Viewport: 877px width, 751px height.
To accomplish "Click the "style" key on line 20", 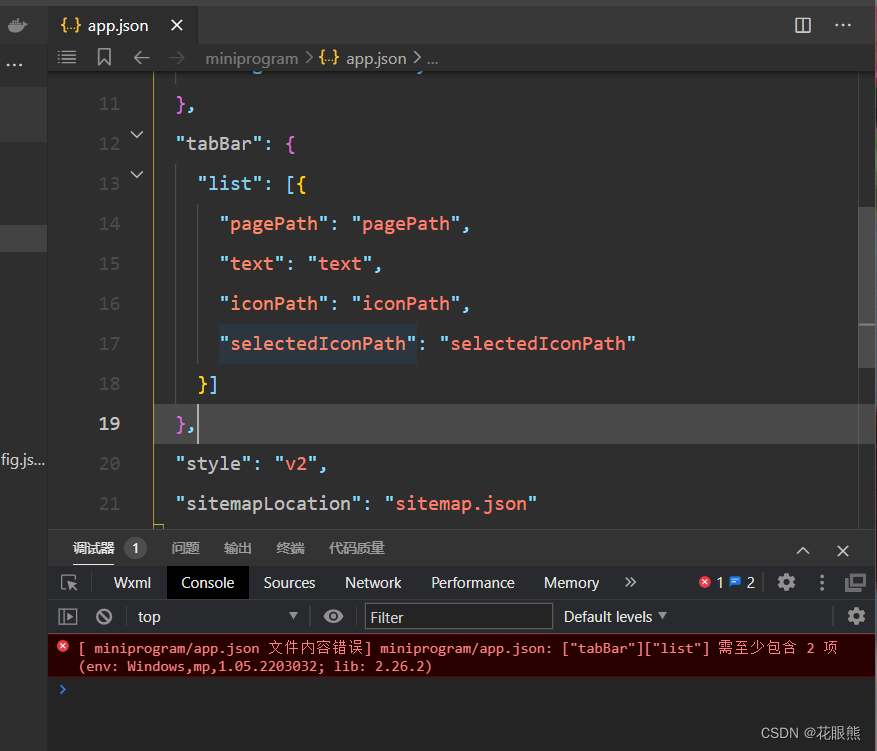I will (213, 464).
